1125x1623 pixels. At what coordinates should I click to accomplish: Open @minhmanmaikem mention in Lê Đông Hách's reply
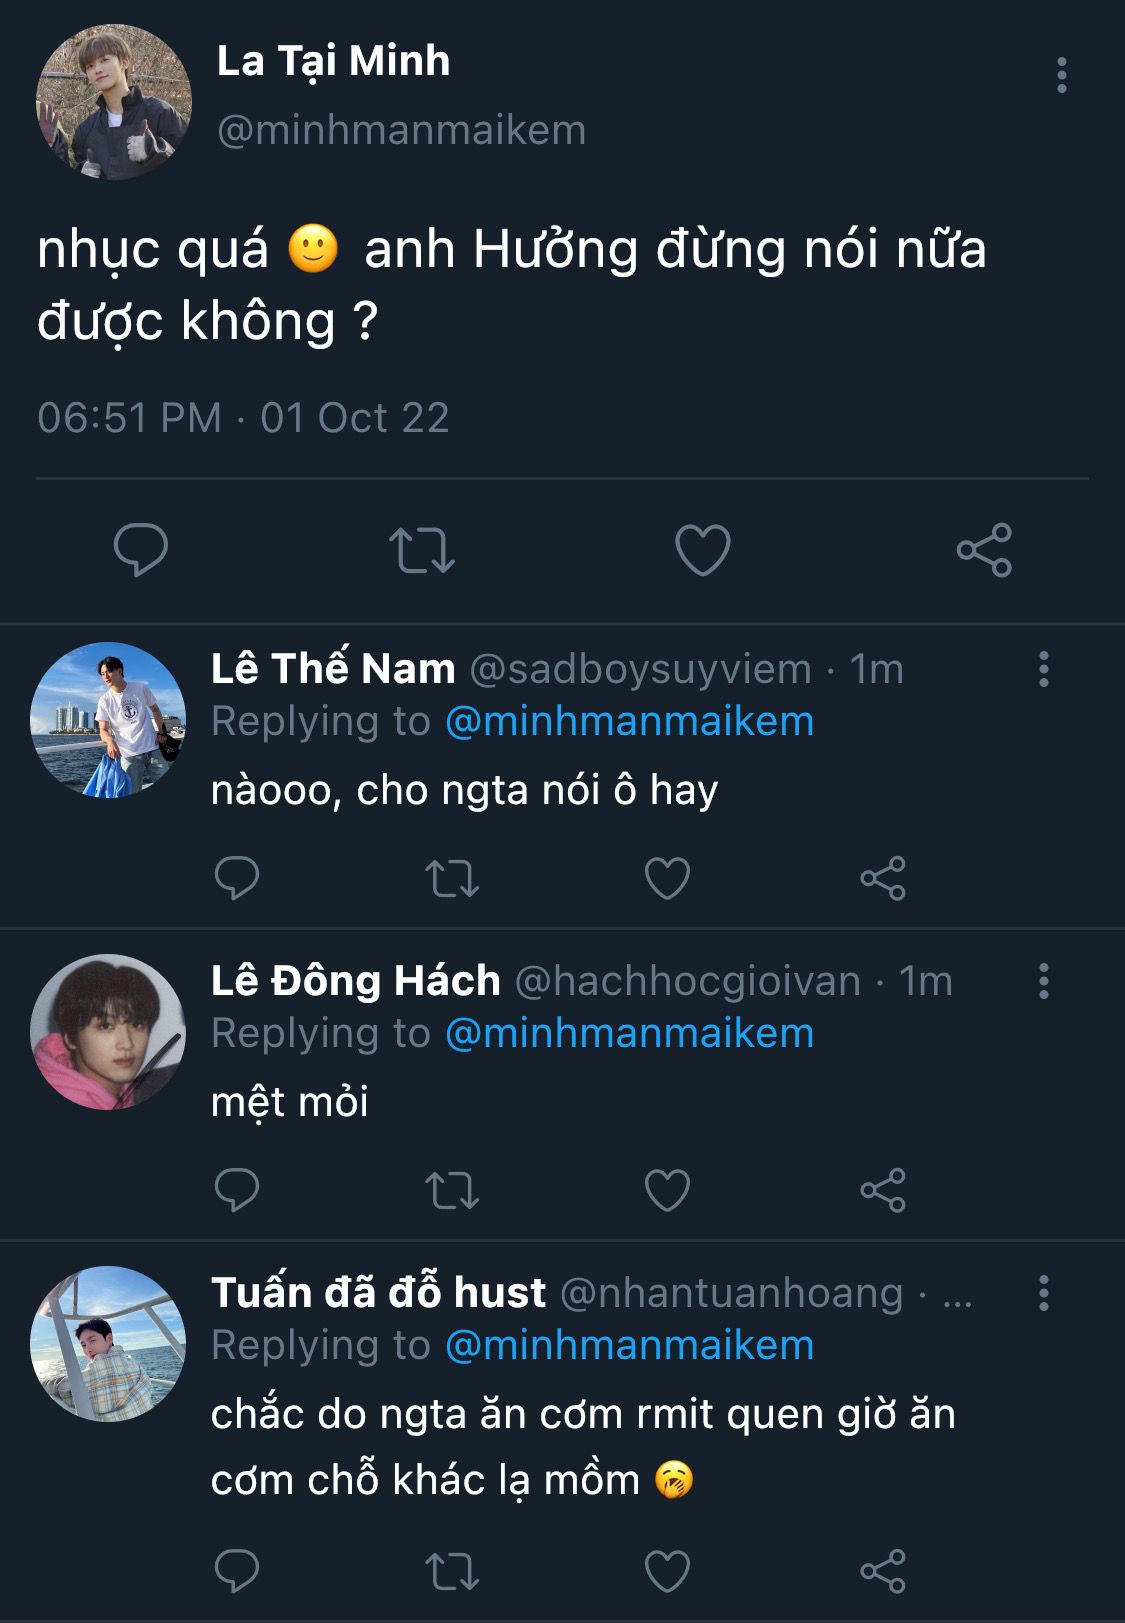point(629,1033)
